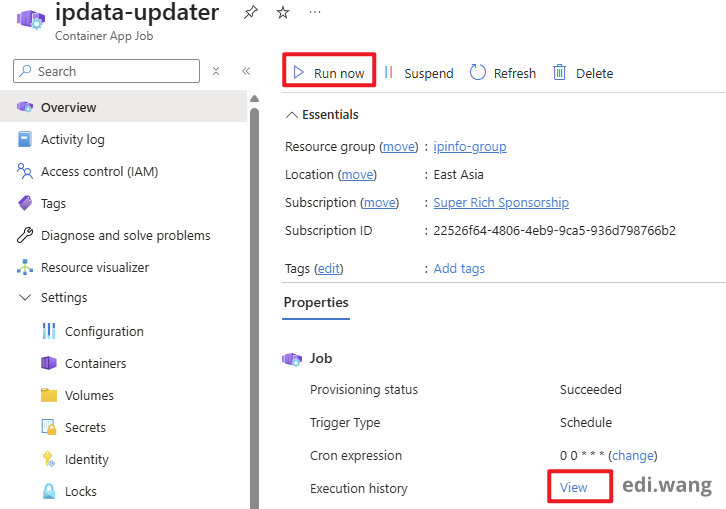The image size is (726, 509).
Task: Collapse the Settings section
Action: (x=25, y=298)
